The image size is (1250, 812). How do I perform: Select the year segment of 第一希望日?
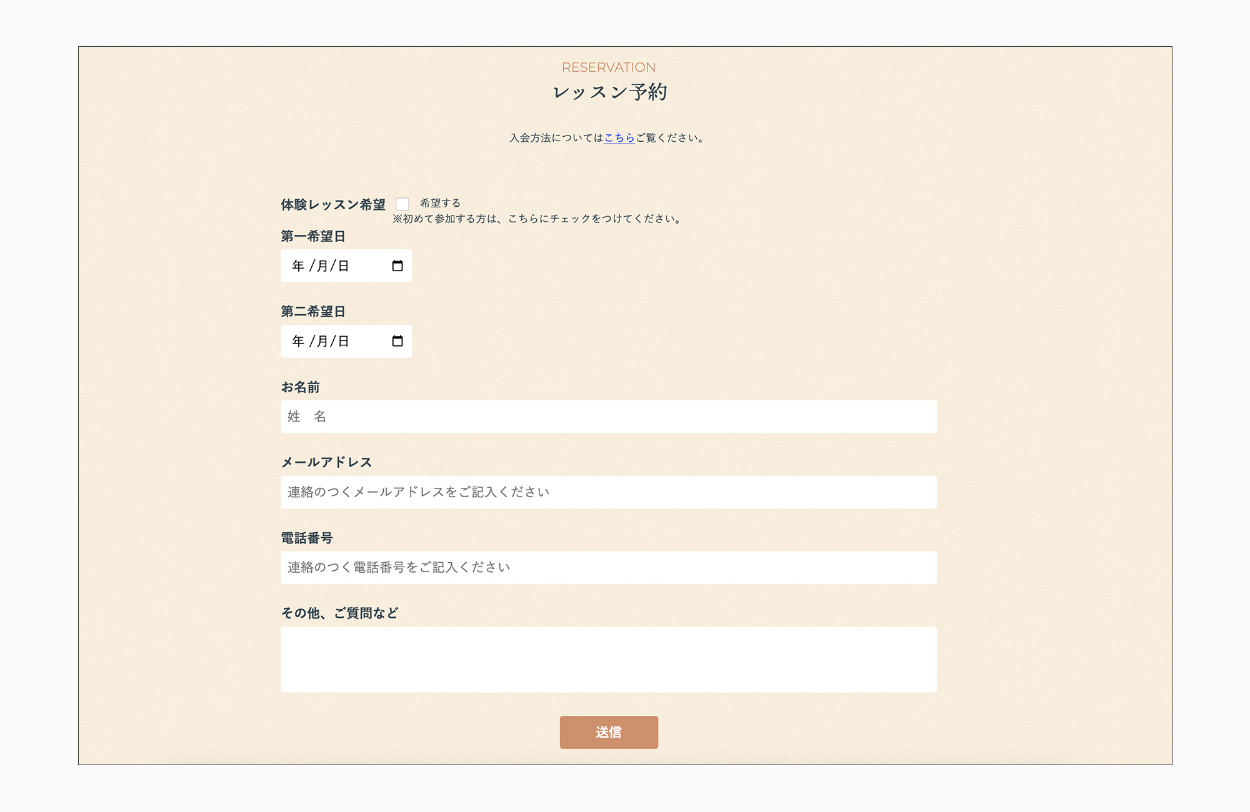coord(298,266)
